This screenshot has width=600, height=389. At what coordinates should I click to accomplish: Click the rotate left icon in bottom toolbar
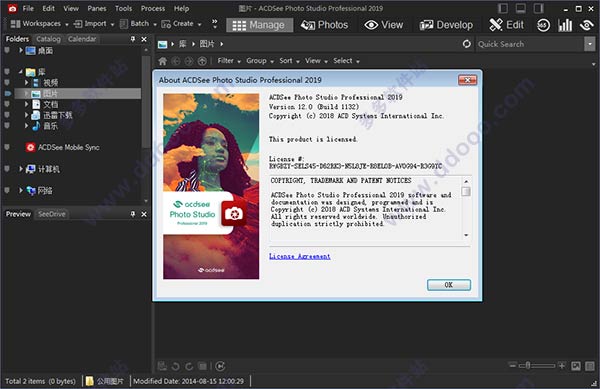175,366
